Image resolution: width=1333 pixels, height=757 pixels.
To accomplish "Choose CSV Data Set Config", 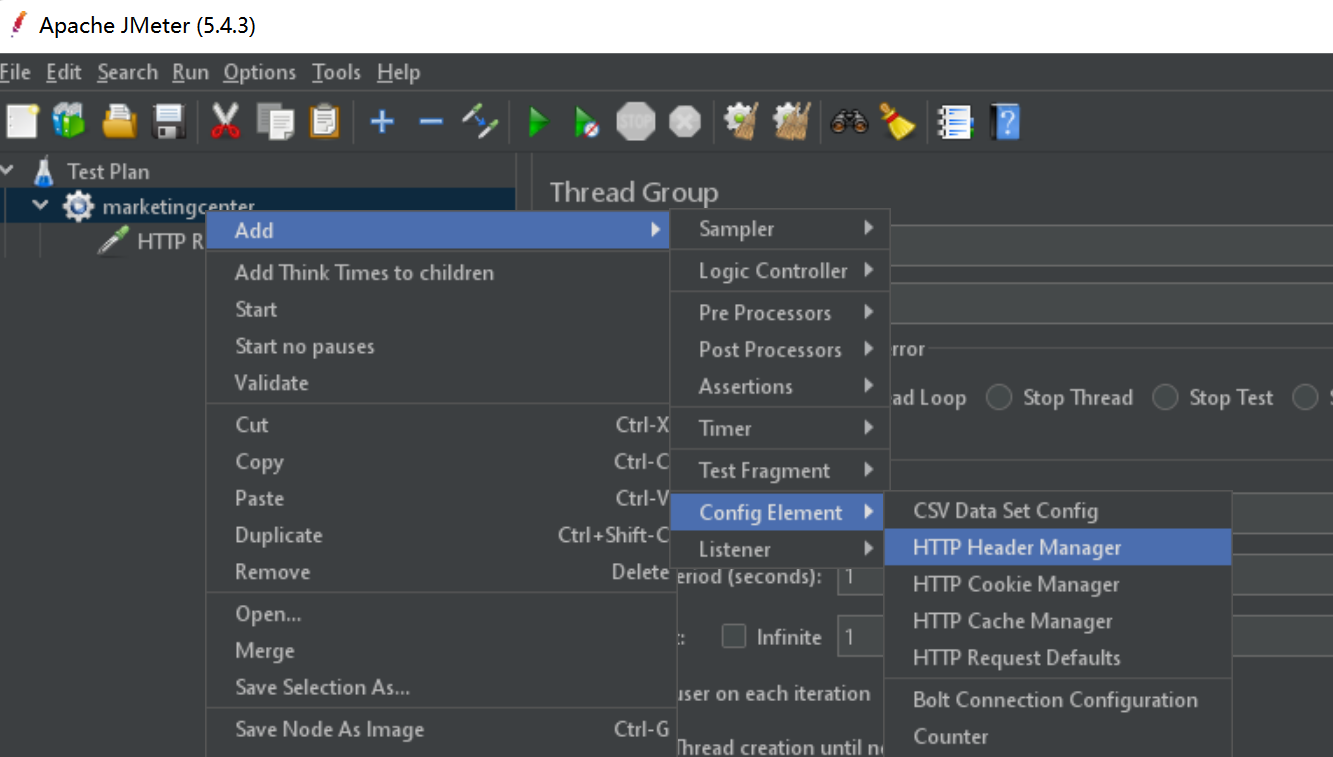I will point(1058,511).
